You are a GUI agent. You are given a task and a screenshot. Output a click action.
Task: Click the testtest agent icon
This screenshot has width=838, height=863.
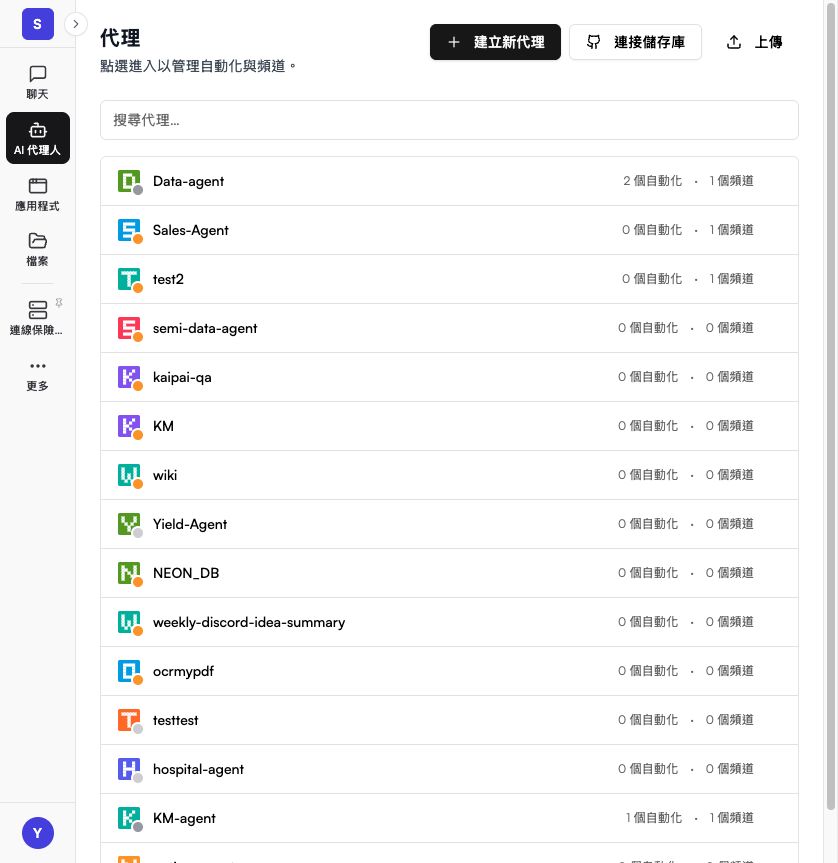130,720
